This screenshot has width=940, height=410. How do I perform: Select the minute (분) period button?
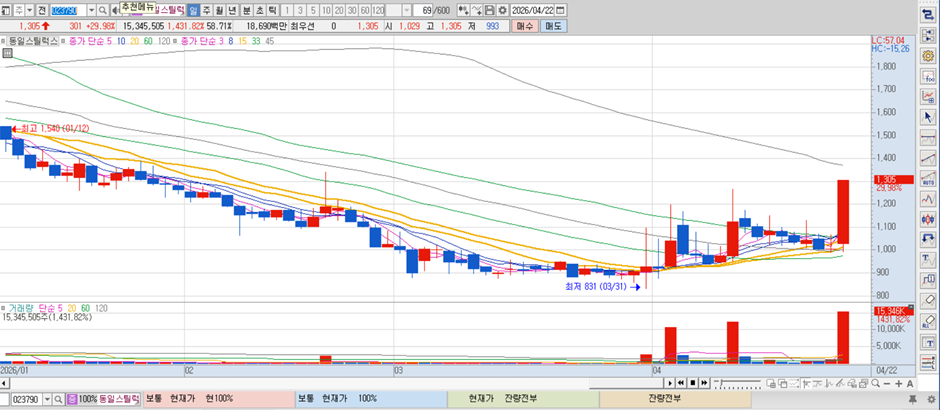[247, 10]
